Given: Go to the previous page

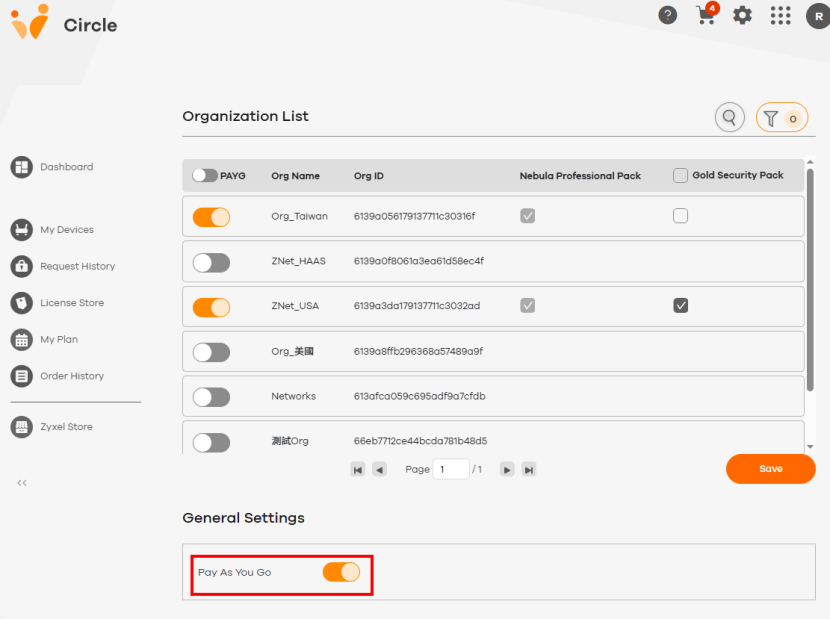Looking at the screenshot, I should 380,470.
